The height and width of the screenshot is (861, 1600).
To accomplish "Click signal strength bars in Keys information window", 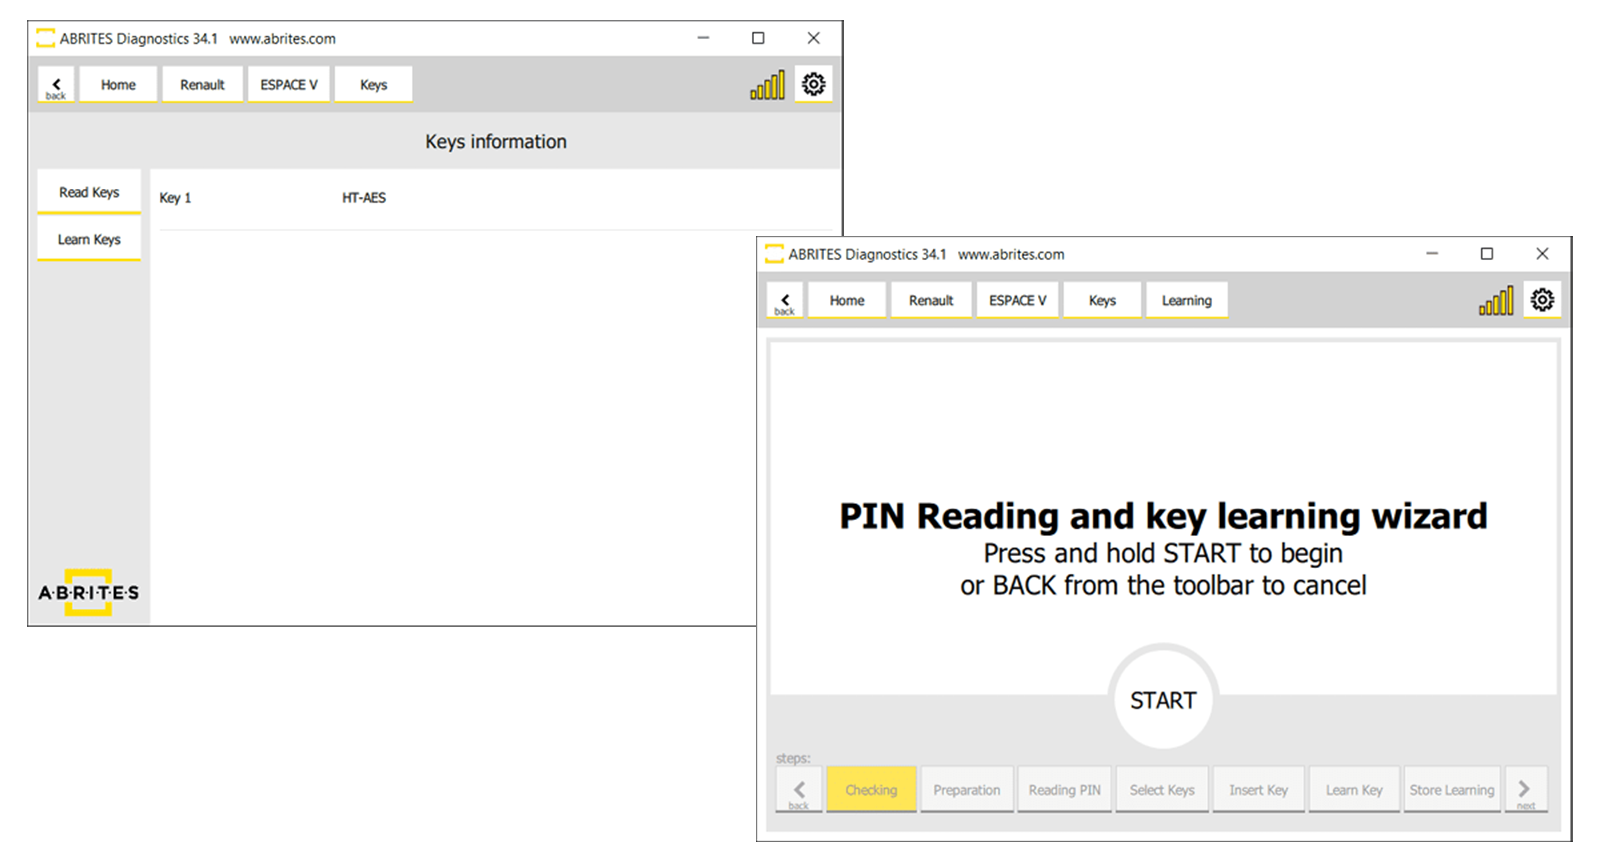I will pyautogui.click(x=768, y=86).
